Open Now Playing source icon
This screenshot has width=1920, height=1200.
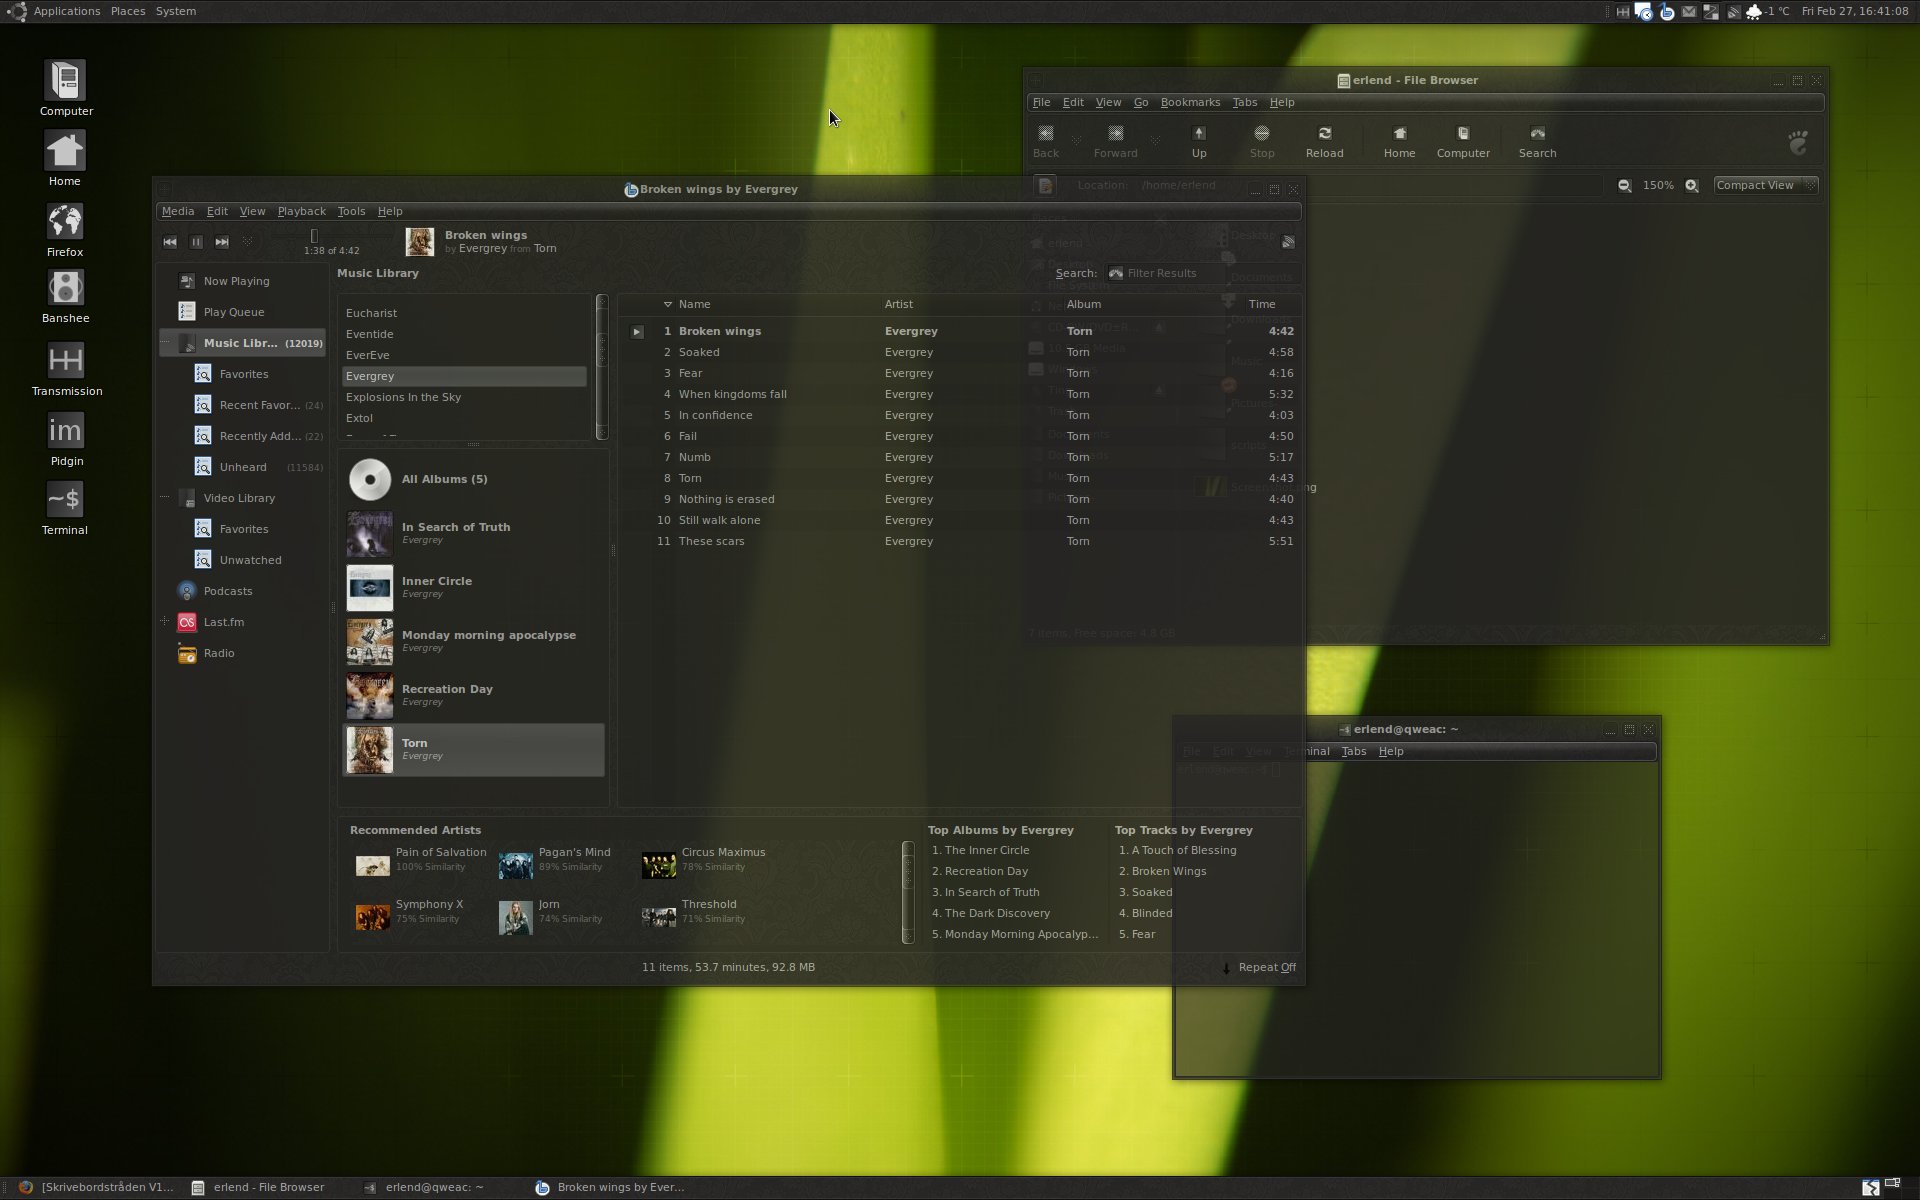[x=187, y=281]
